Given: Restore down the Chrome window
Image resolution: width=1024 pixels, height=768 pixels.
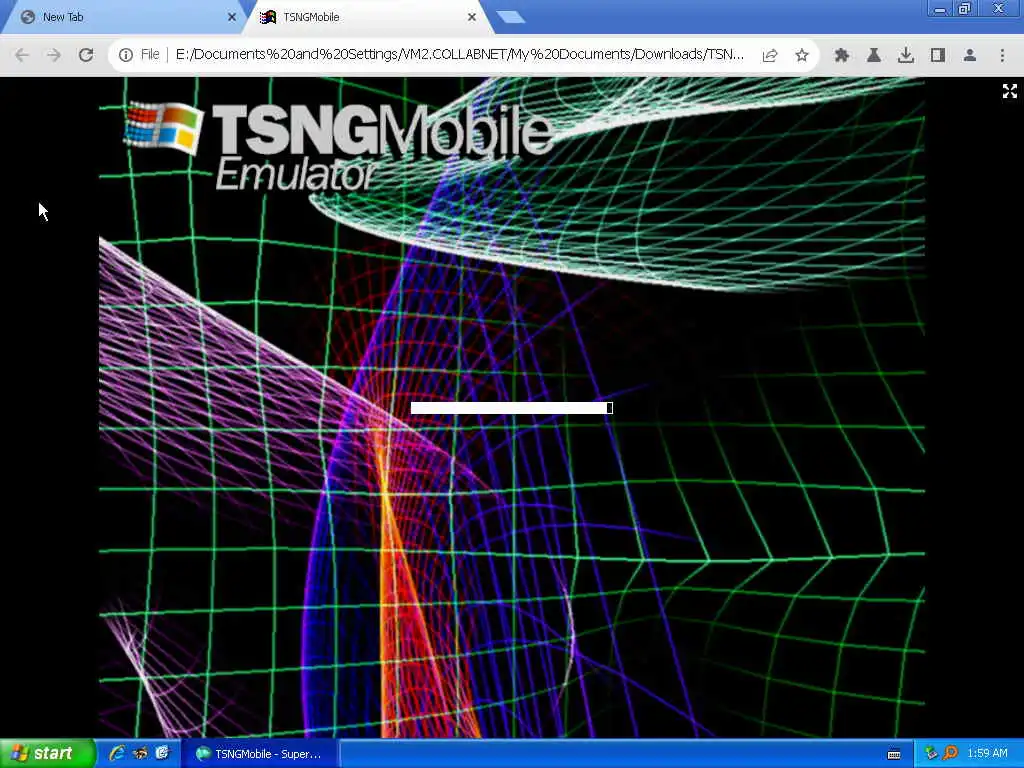Looking at the screenshot, I should click(x=965, y=8).
